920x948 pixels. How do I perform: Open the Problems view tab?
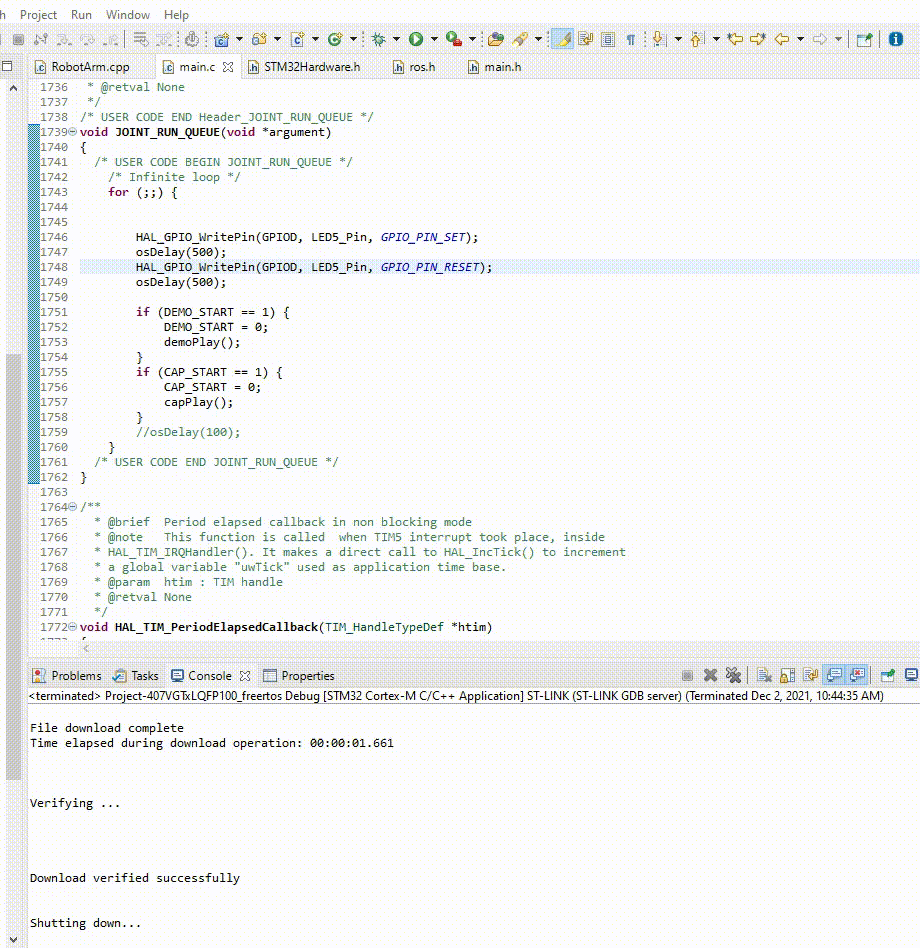click(66, 676)
